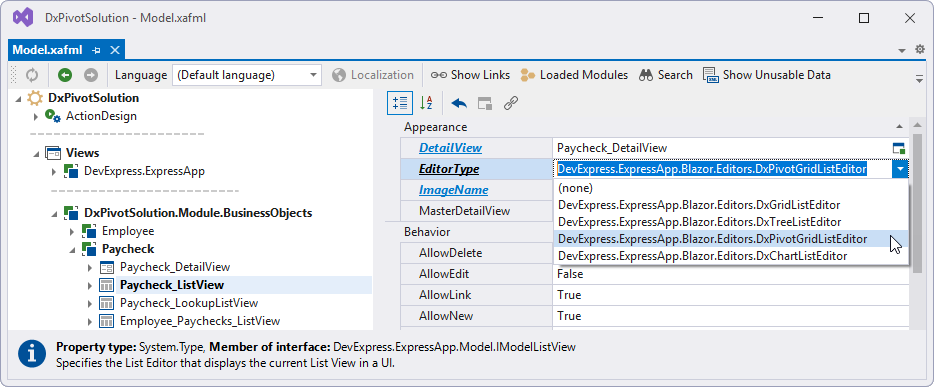934x387 pixels.
Task: Choose DxGridListEditor from the list
Action: coord(731,205)
